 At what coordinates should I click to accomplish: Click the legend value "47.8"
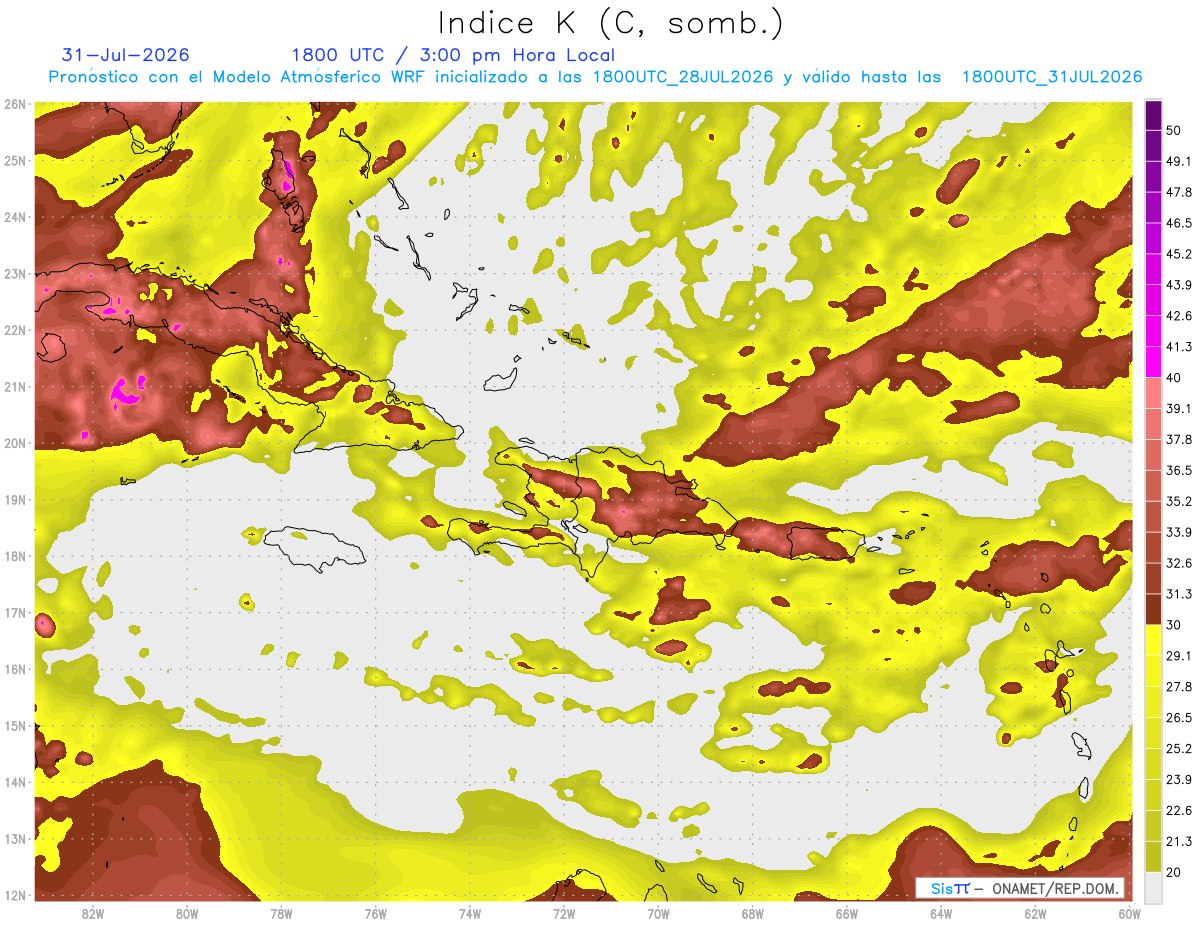click(1178, 192)
